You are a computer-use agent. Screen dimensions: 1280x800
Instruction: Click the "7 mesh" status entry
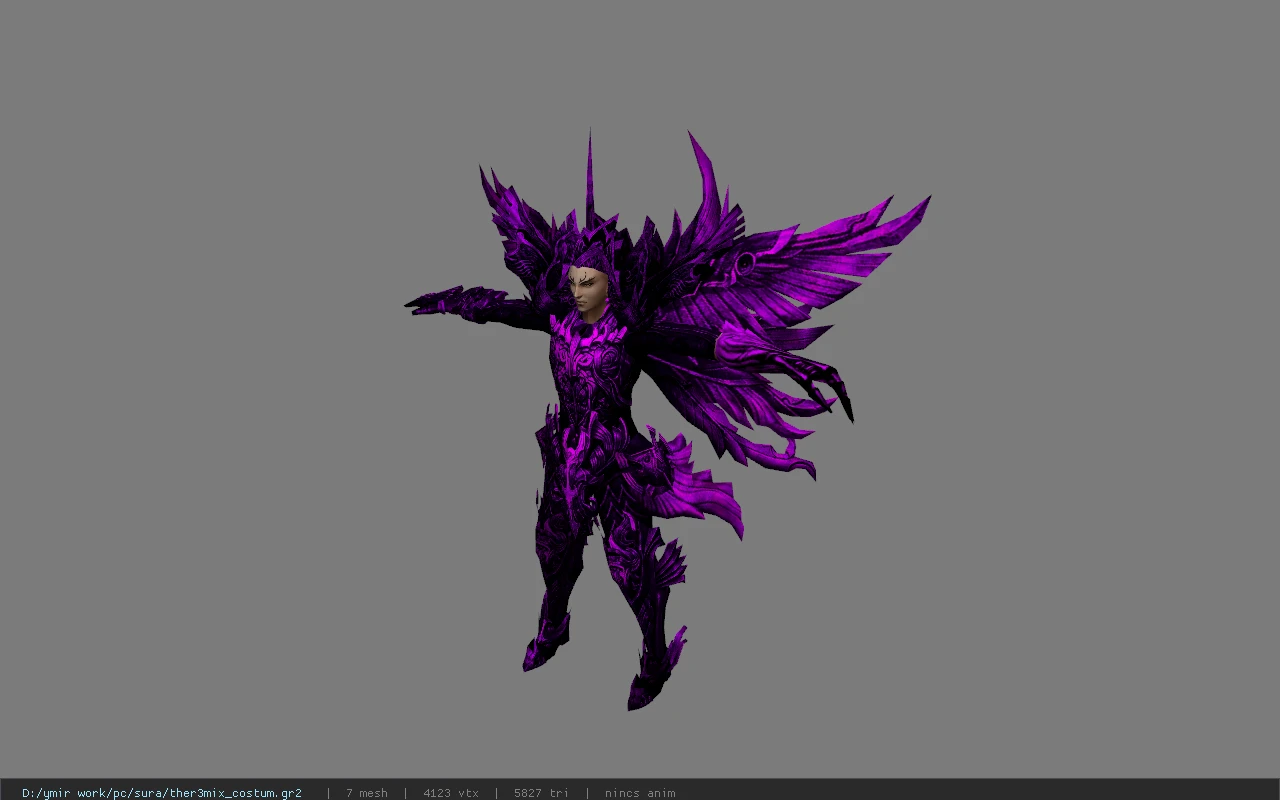click(x=367, y=793)
